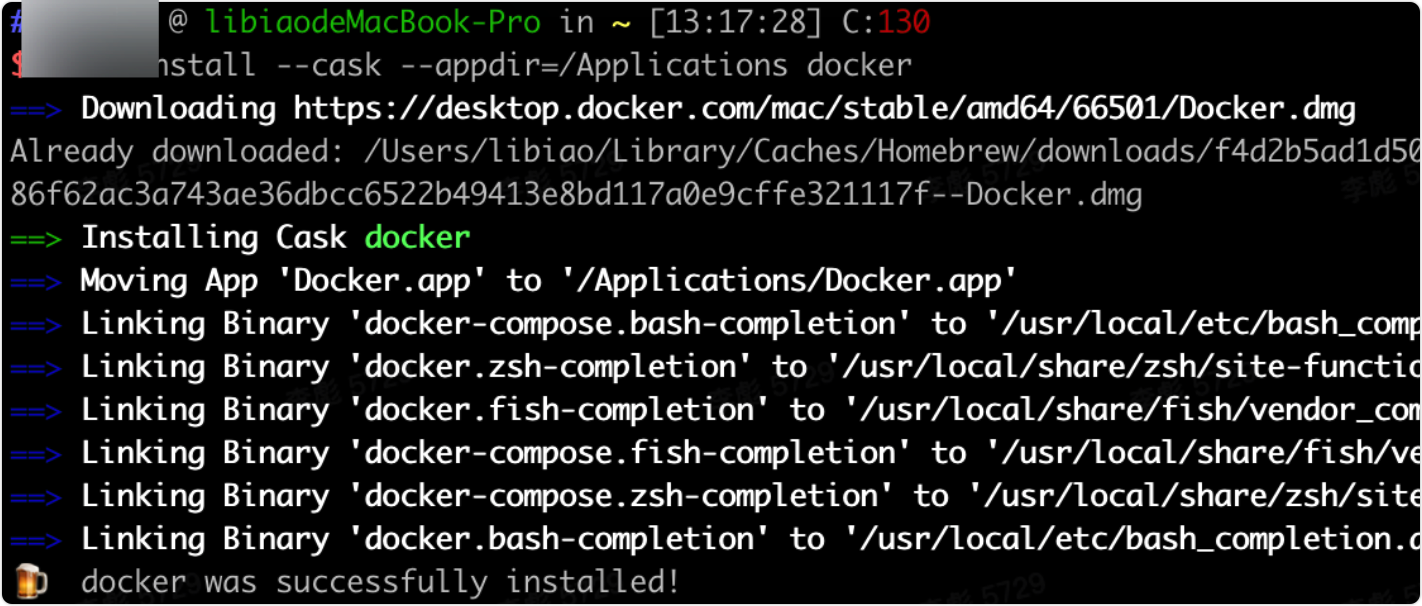Click the arrow before Moving App line
Viewport: 1422px width, 606px height.
click(36, 281)
